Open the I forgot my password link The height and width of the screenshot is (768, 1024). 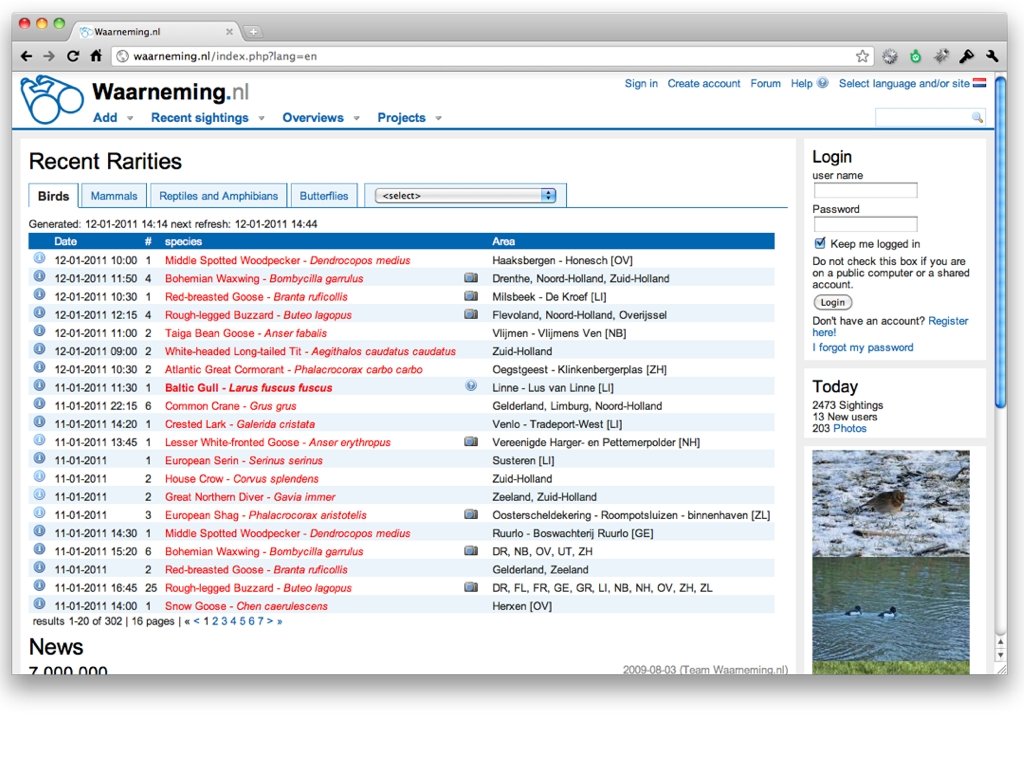pyautogui.click(x=863, y=347)
